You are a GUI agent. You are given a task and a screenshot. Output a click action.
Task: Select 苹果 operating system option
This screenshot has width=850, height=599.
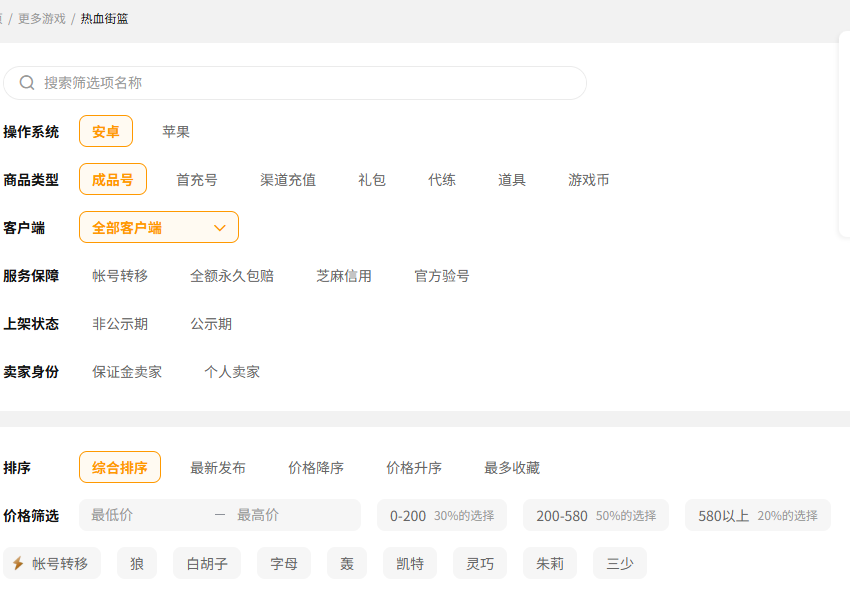pos(176,132)
